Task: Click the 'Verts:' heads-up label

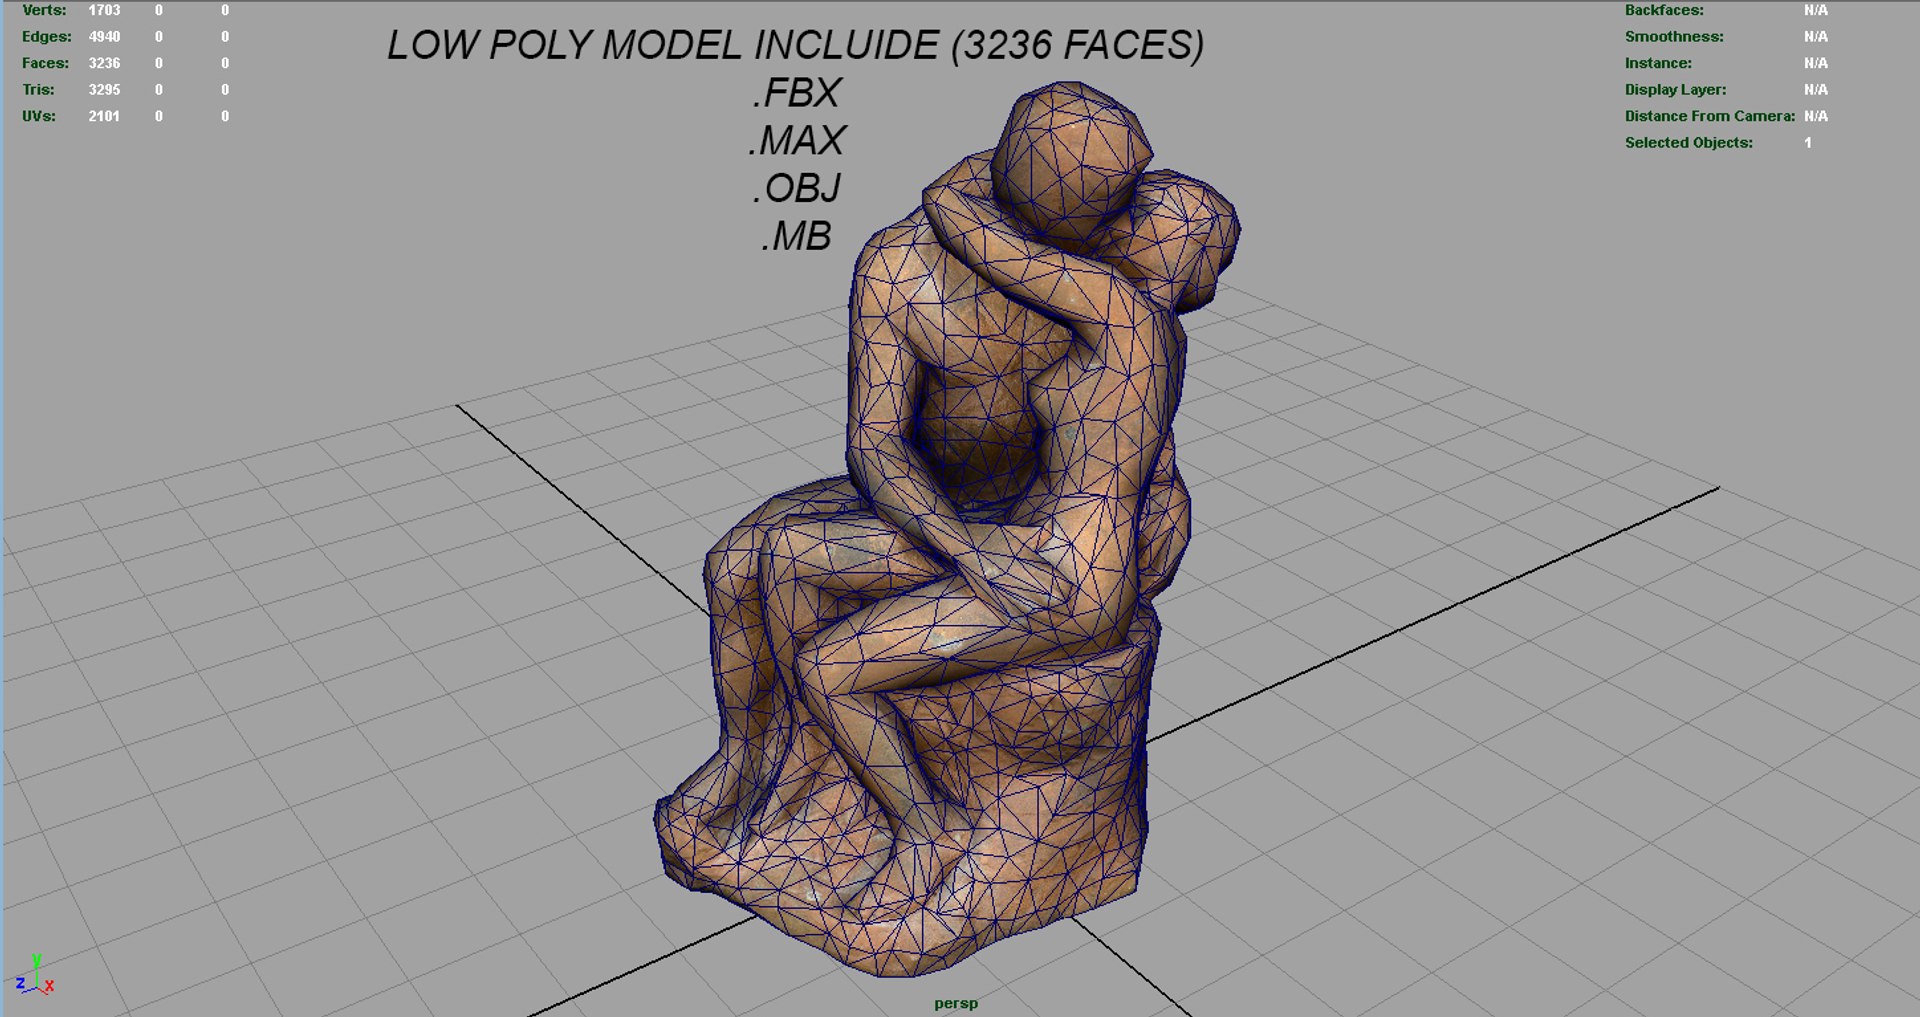Action: click(x=44, y=10)
